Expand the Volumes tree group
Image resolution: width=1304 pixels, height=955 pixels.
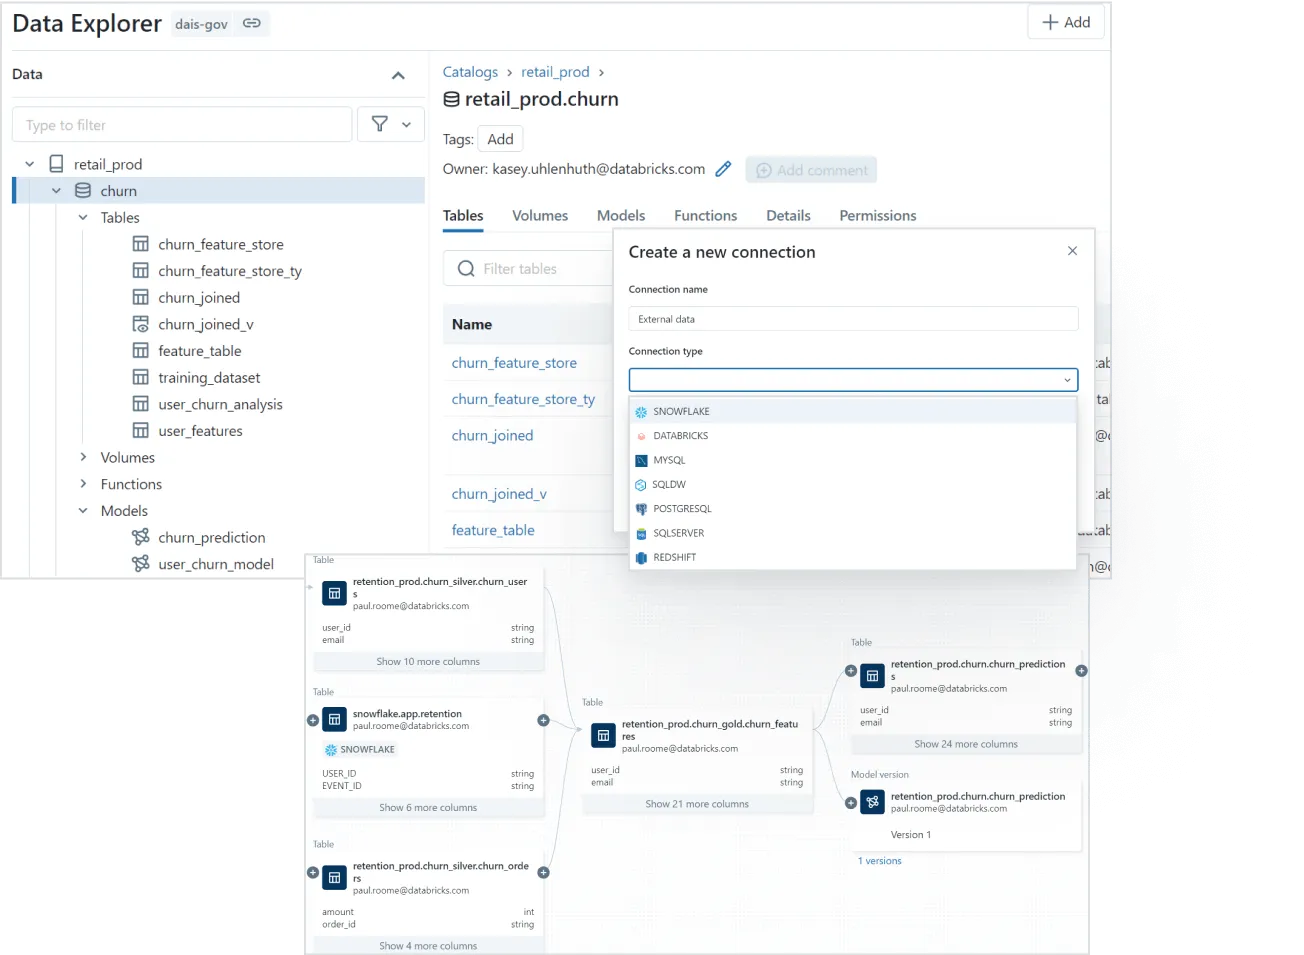tap(83, 457)
